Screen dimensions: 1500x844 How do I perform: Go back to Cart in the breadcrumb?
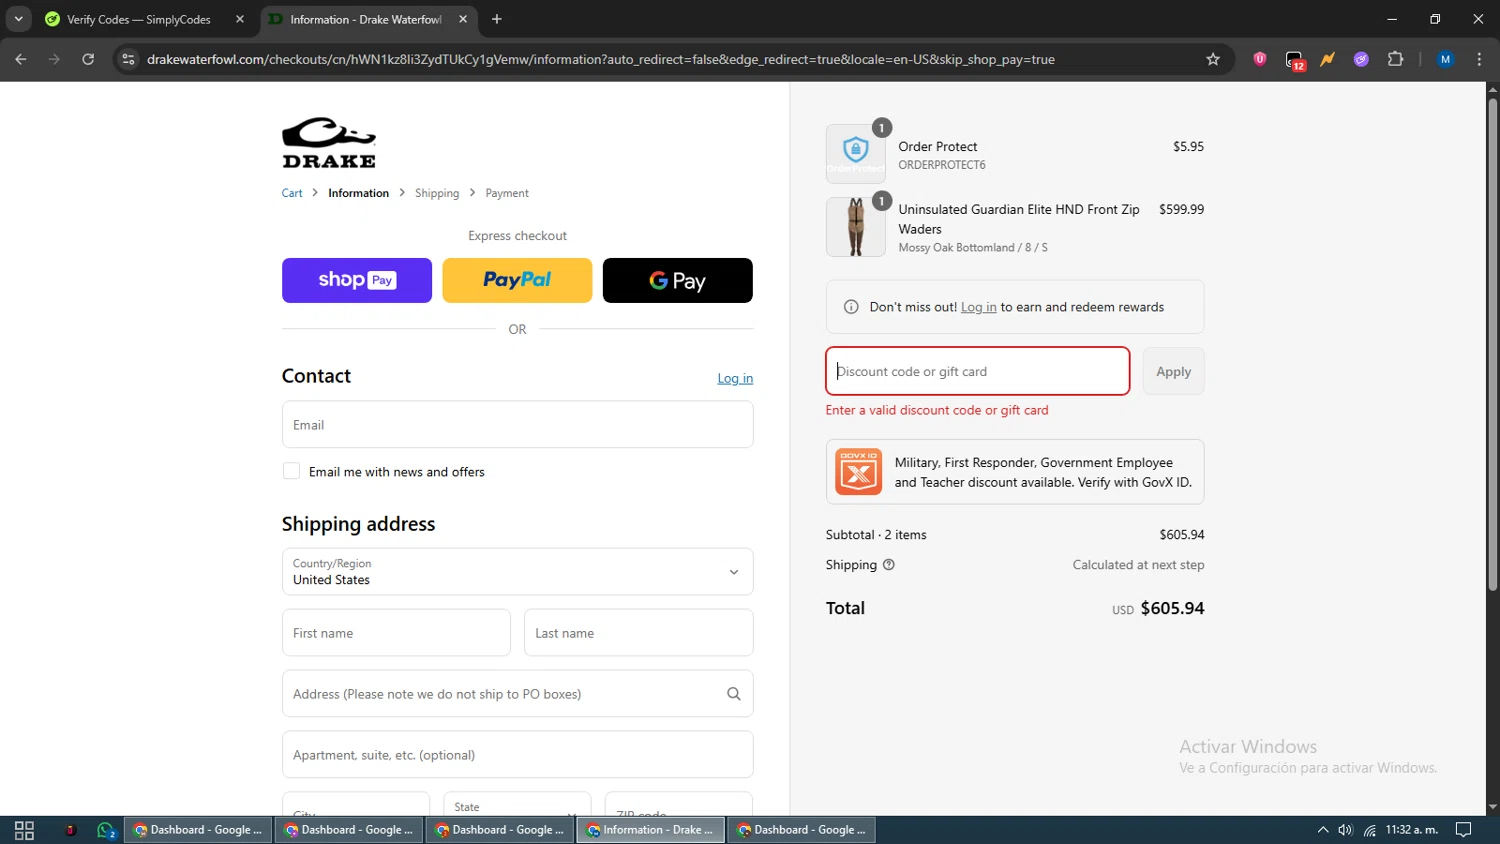[x=292, y=193]
